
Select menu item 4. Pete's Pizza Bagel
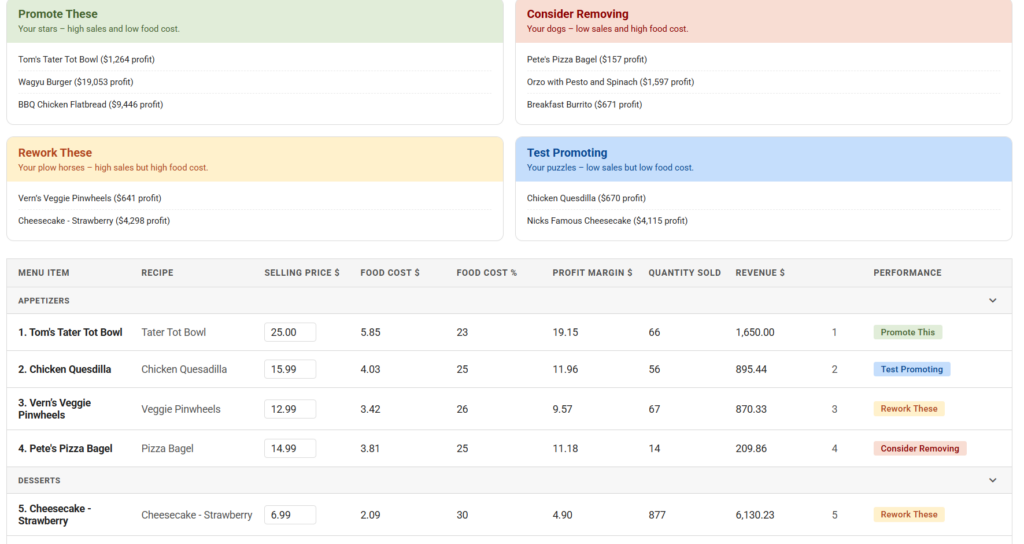tap(65, 448)
